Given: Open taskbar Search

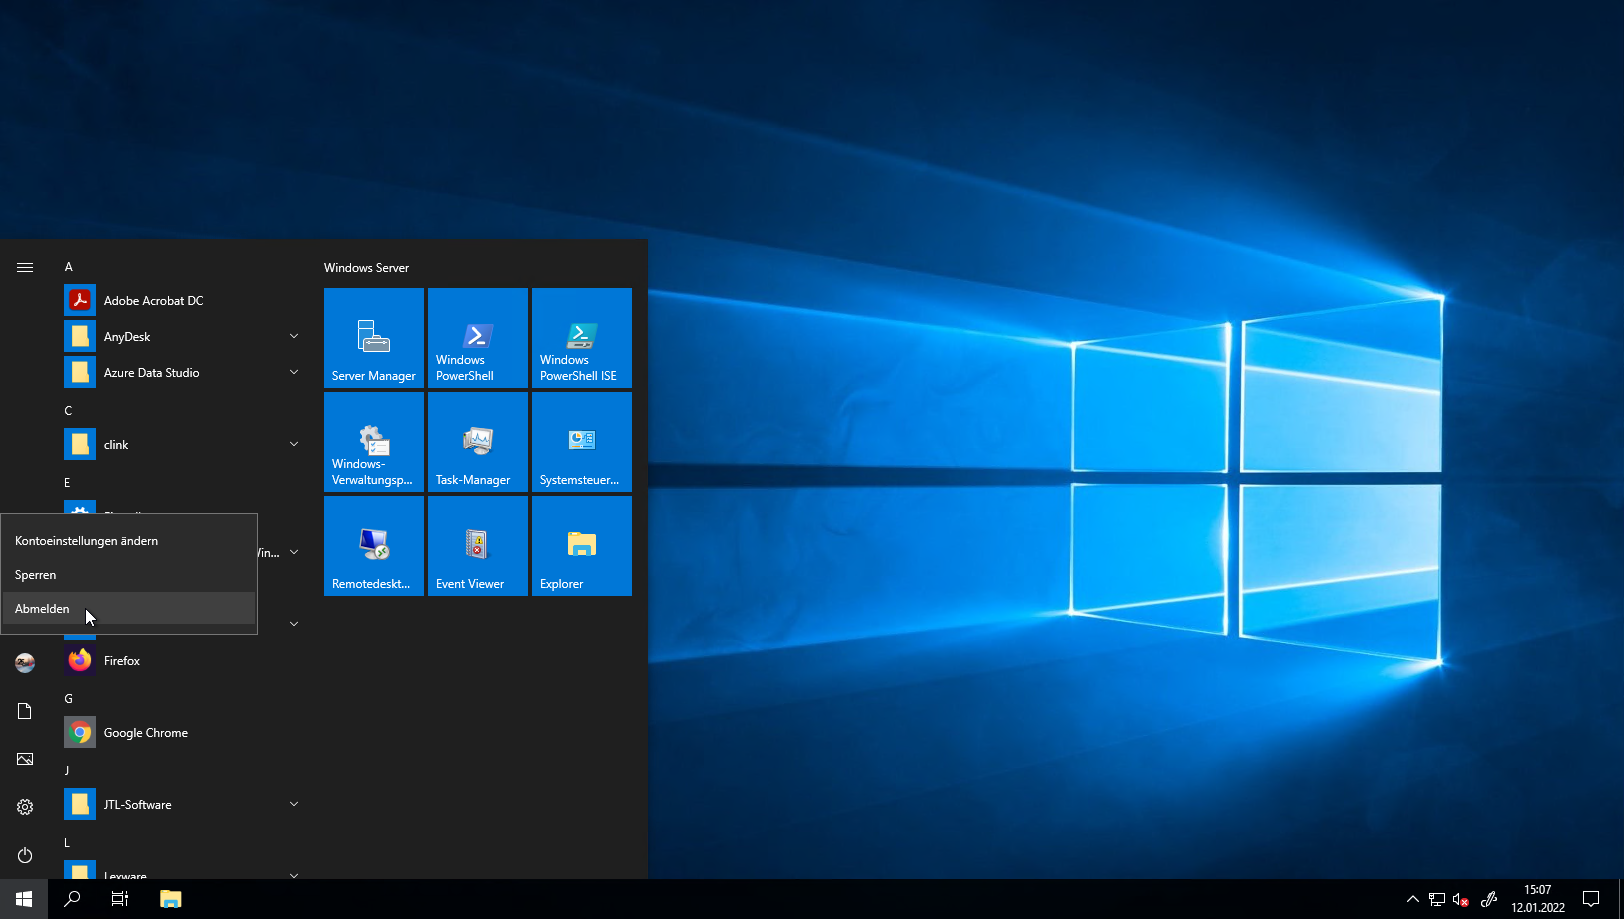Looking at the screenshot, I should [x=72, y=899].
